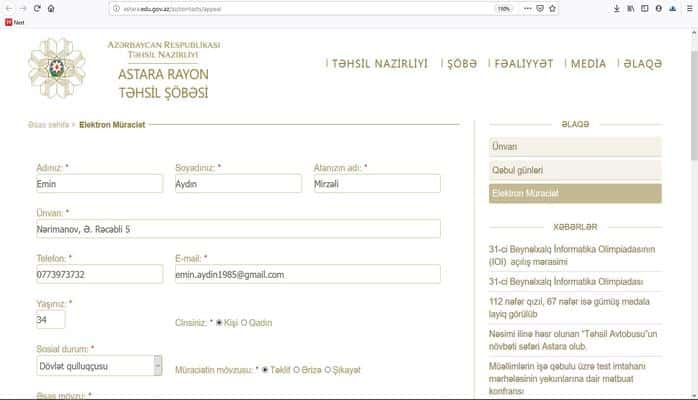Open the Firefox hamburger menu

click(x=687, y=8)
